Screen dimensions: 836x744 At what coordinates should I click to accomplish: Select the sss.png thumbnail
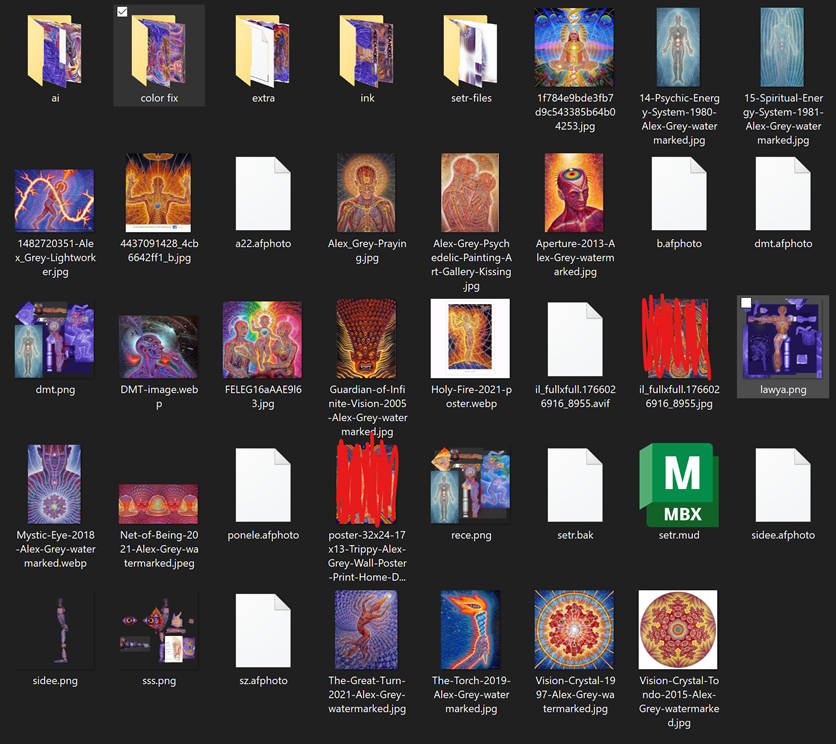click(158, 630)
